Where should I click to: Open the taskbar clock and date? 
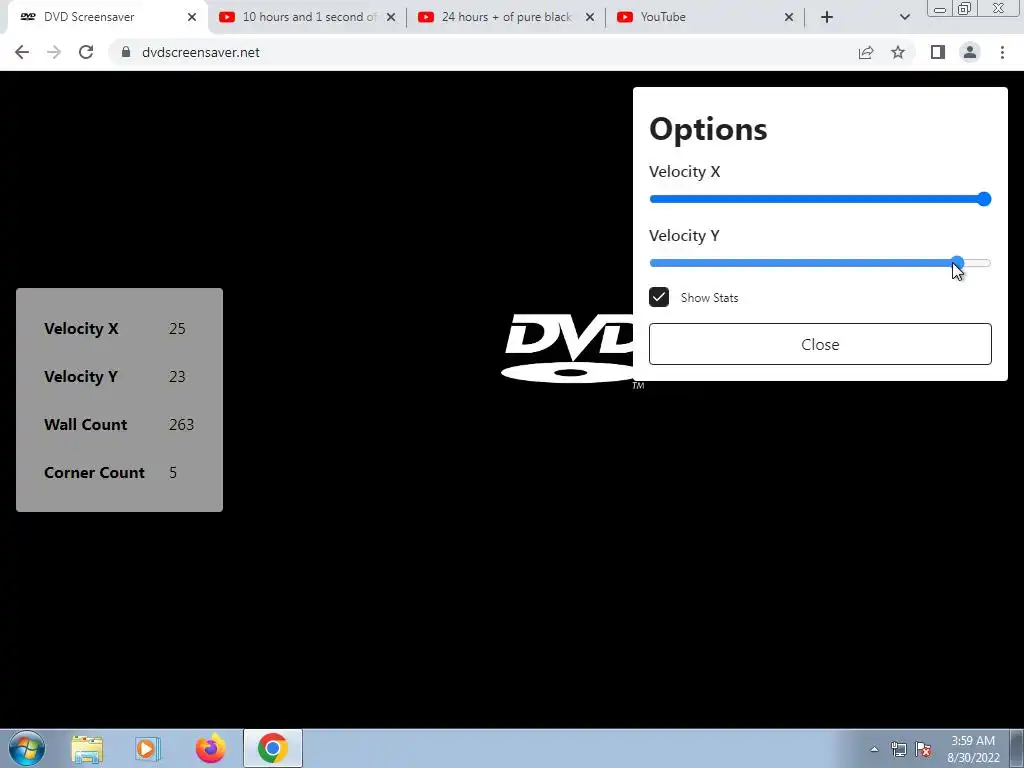(973, 749)
